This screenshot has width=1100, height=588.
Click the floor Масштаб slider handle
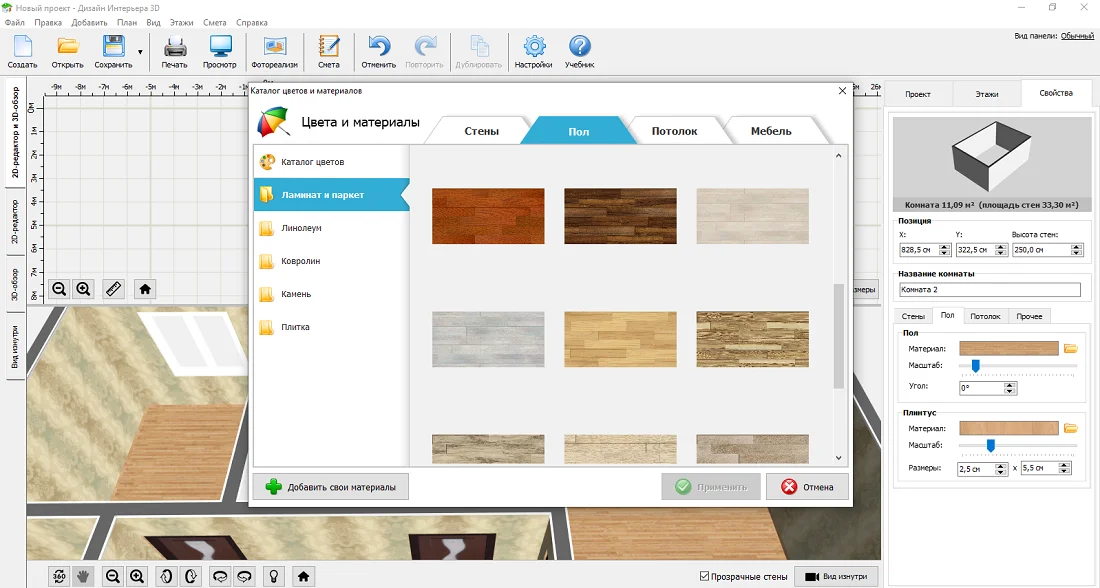[x=975, y=367]
